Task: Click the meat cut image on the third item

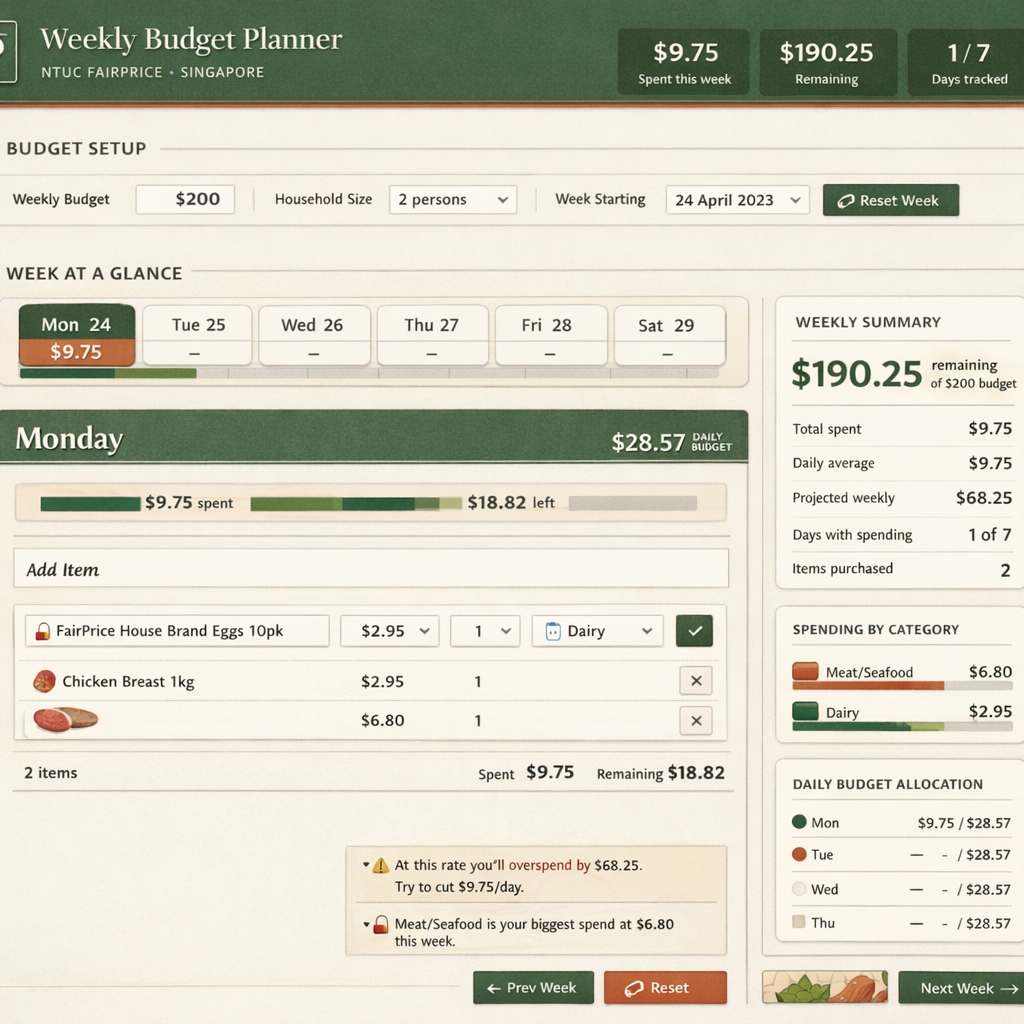Action: (x=63, y=721)
